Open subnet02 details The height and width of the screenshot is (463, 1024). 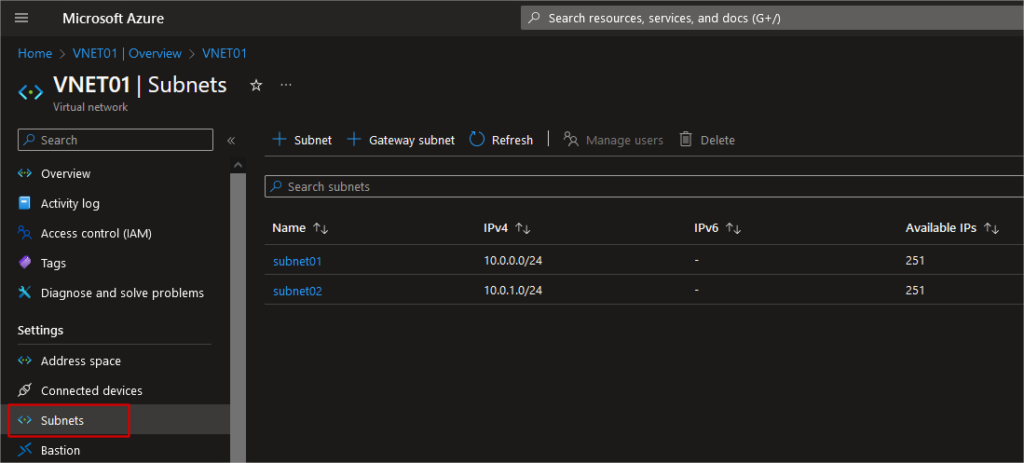[x=297, y=291]
